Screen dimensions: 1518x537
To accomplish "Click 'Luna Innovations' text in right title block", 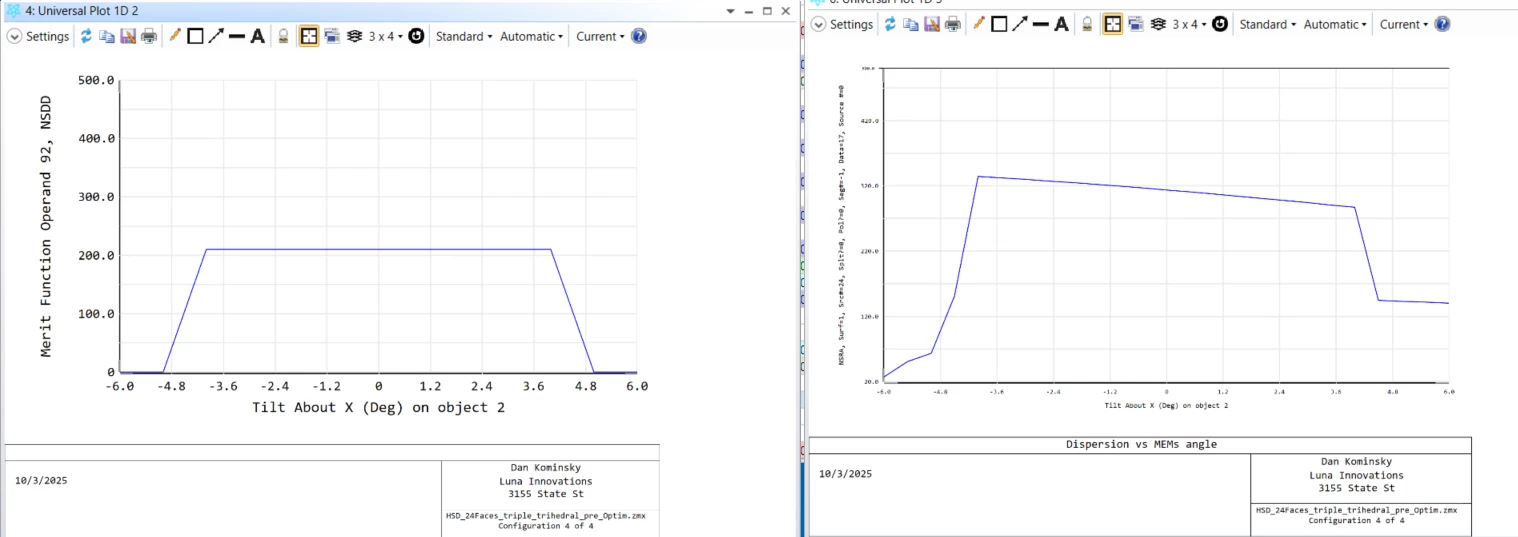I will 1357,475.
